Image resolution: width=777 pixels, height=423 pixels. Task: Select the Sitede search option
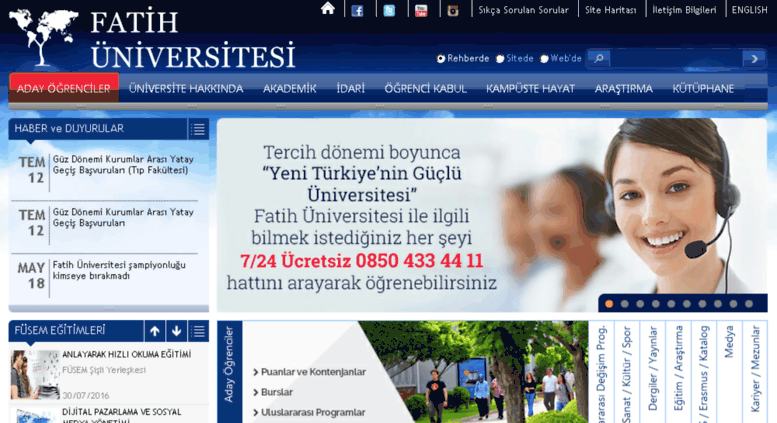pos(500,59)
